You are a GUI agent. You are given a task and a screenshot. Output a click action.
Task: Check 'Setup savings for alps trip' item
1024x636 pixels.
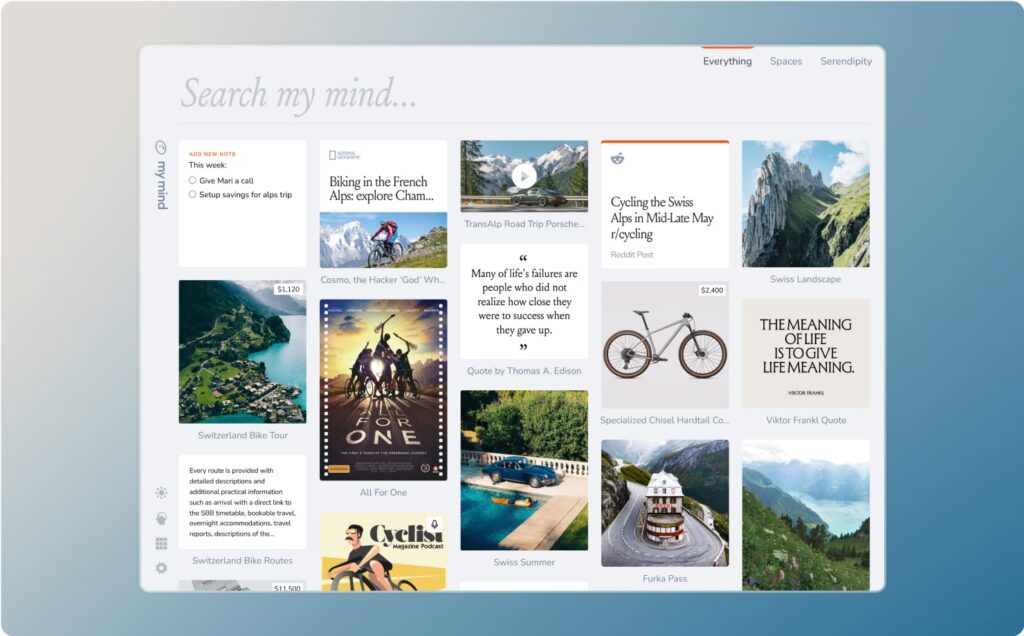pyautogui.click(x=192, y=194)
